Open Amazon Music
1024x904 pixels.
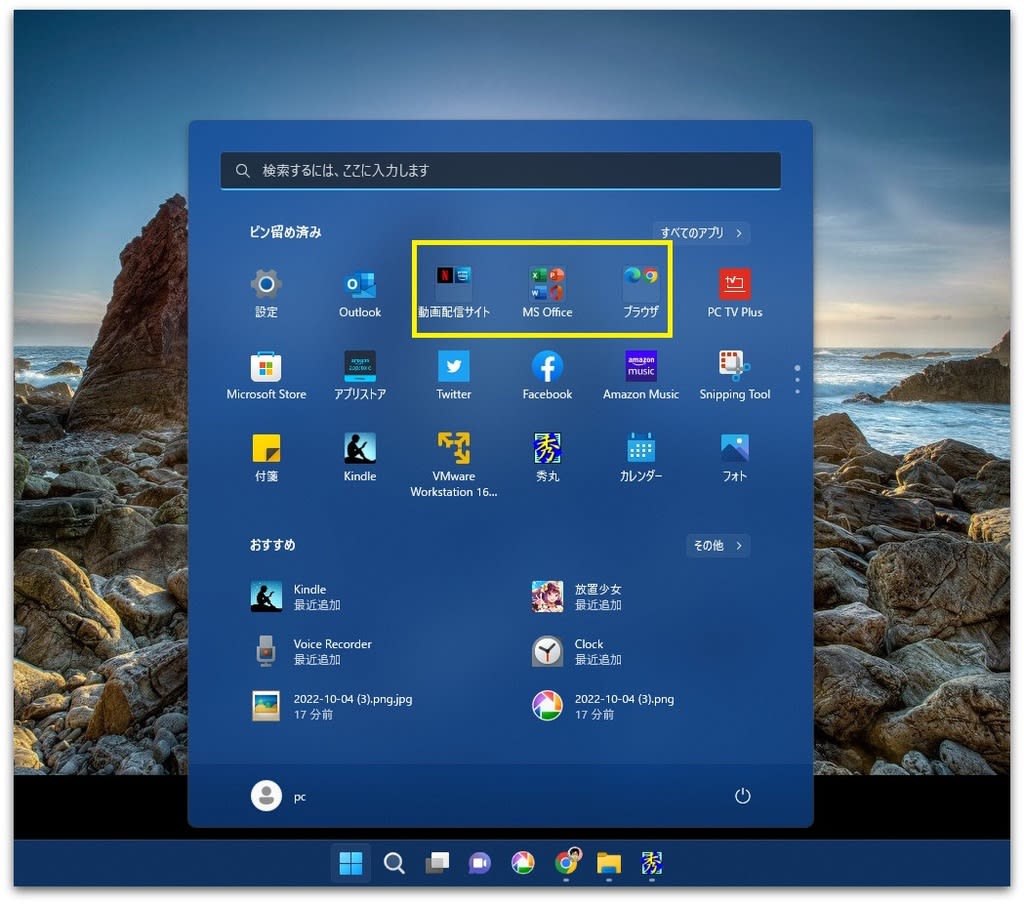click(641, 375)
